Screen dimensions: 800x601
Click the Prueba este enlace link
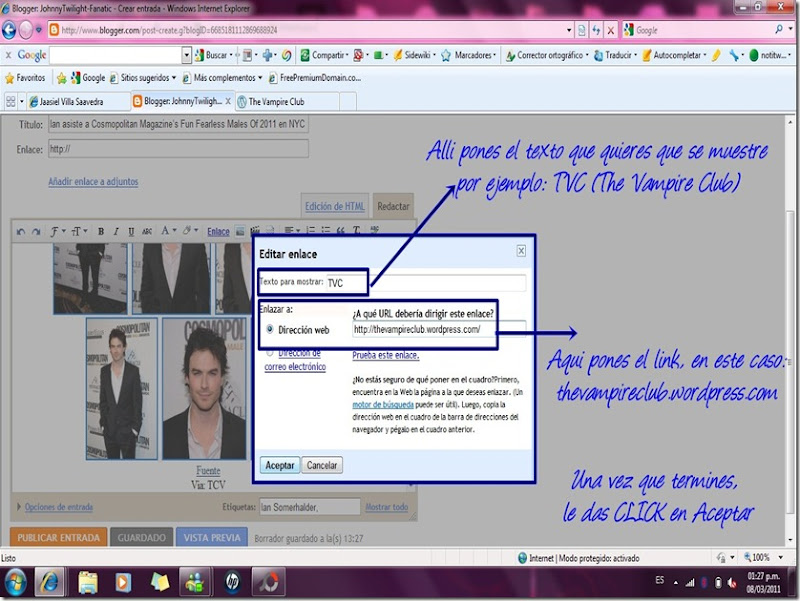coord(386,355)
